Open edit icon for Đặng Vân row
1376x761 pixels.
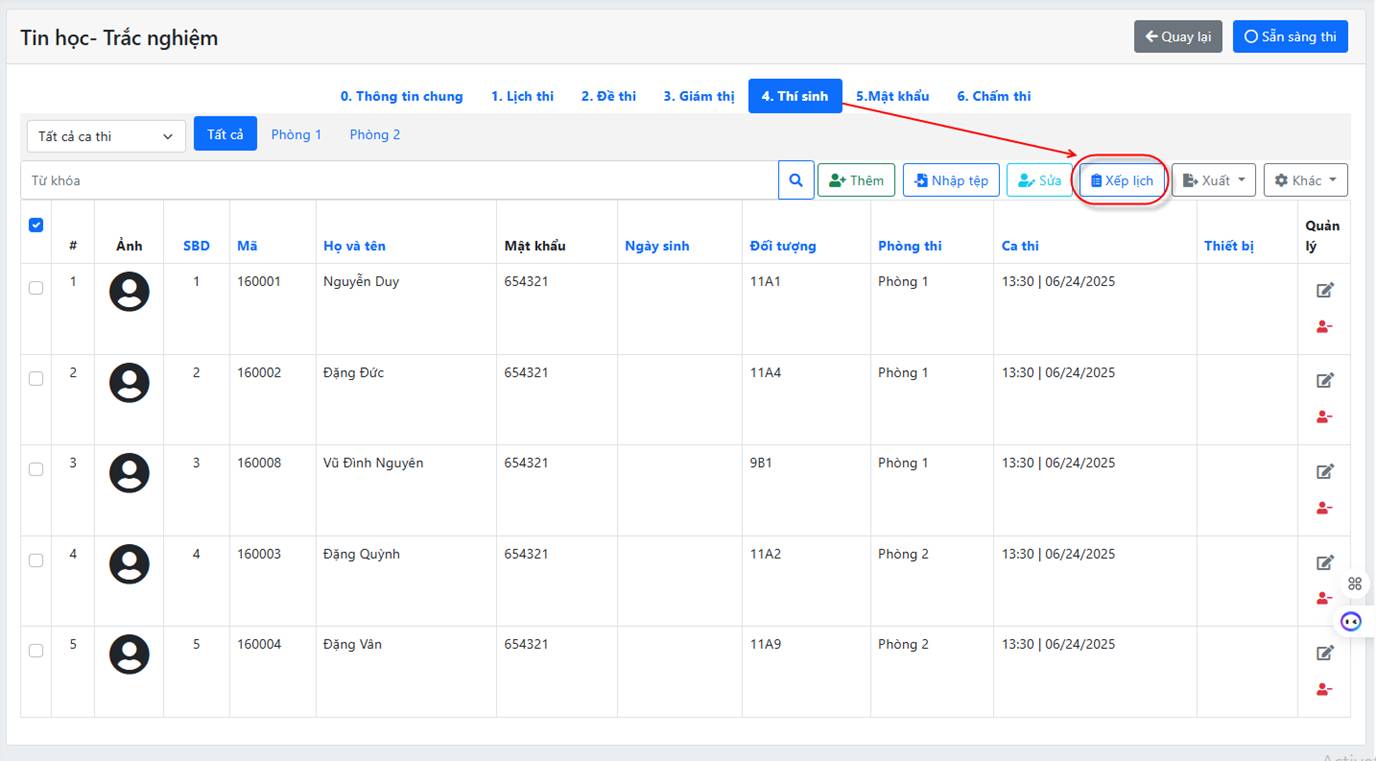pyautogui.click(x=1325, y=653)
